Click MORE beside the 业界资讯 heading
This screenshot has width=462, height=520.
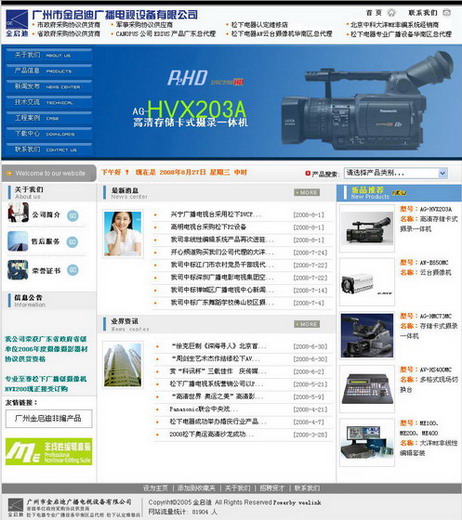(307, 324)
